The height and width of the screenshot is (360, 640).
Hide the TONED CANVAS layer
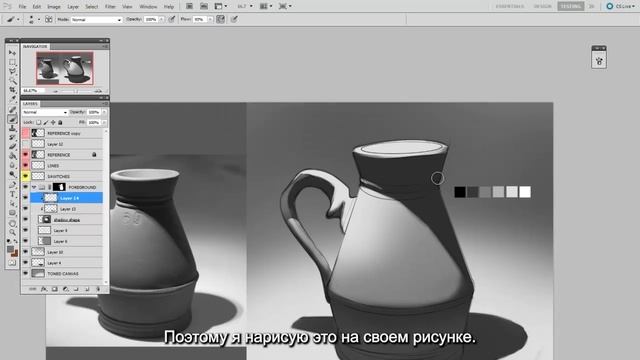pyautogui.click(x=26, y=273)
